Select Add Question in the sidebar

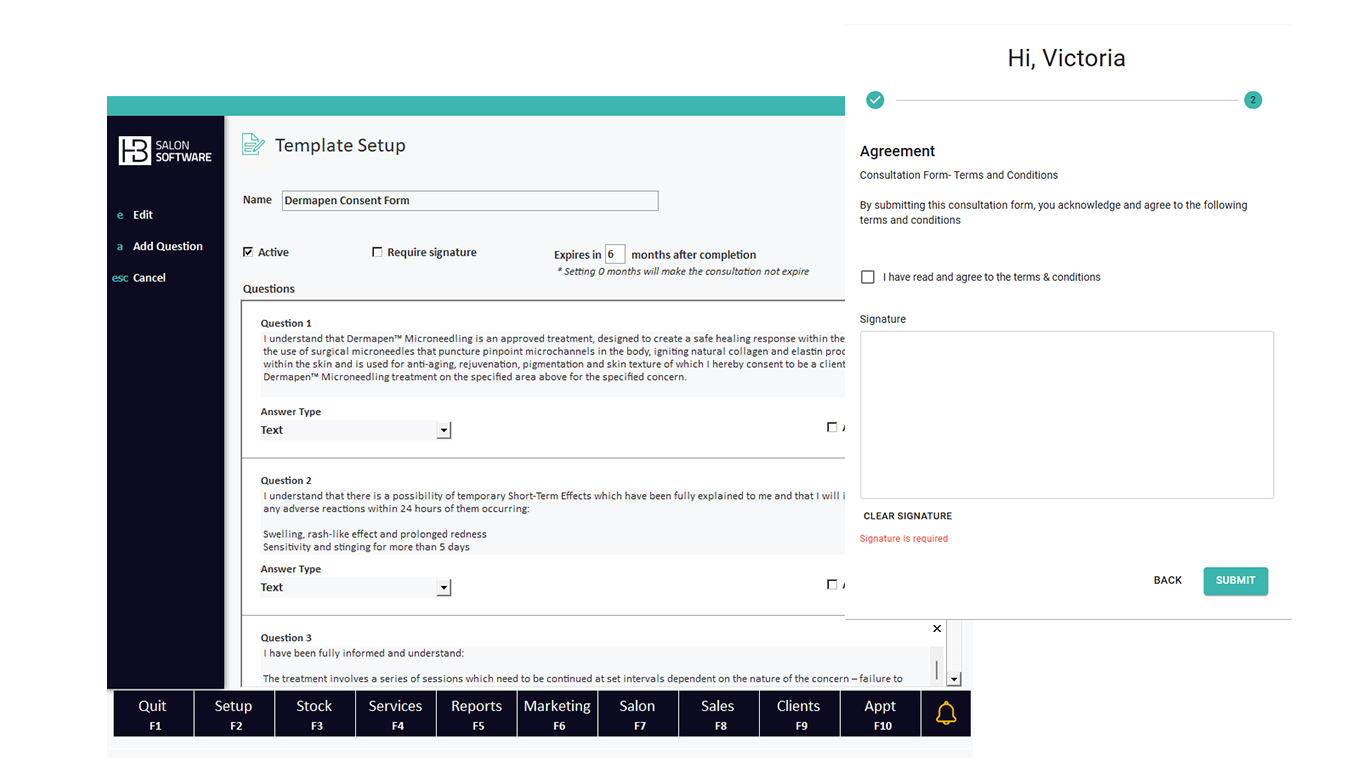167,246
